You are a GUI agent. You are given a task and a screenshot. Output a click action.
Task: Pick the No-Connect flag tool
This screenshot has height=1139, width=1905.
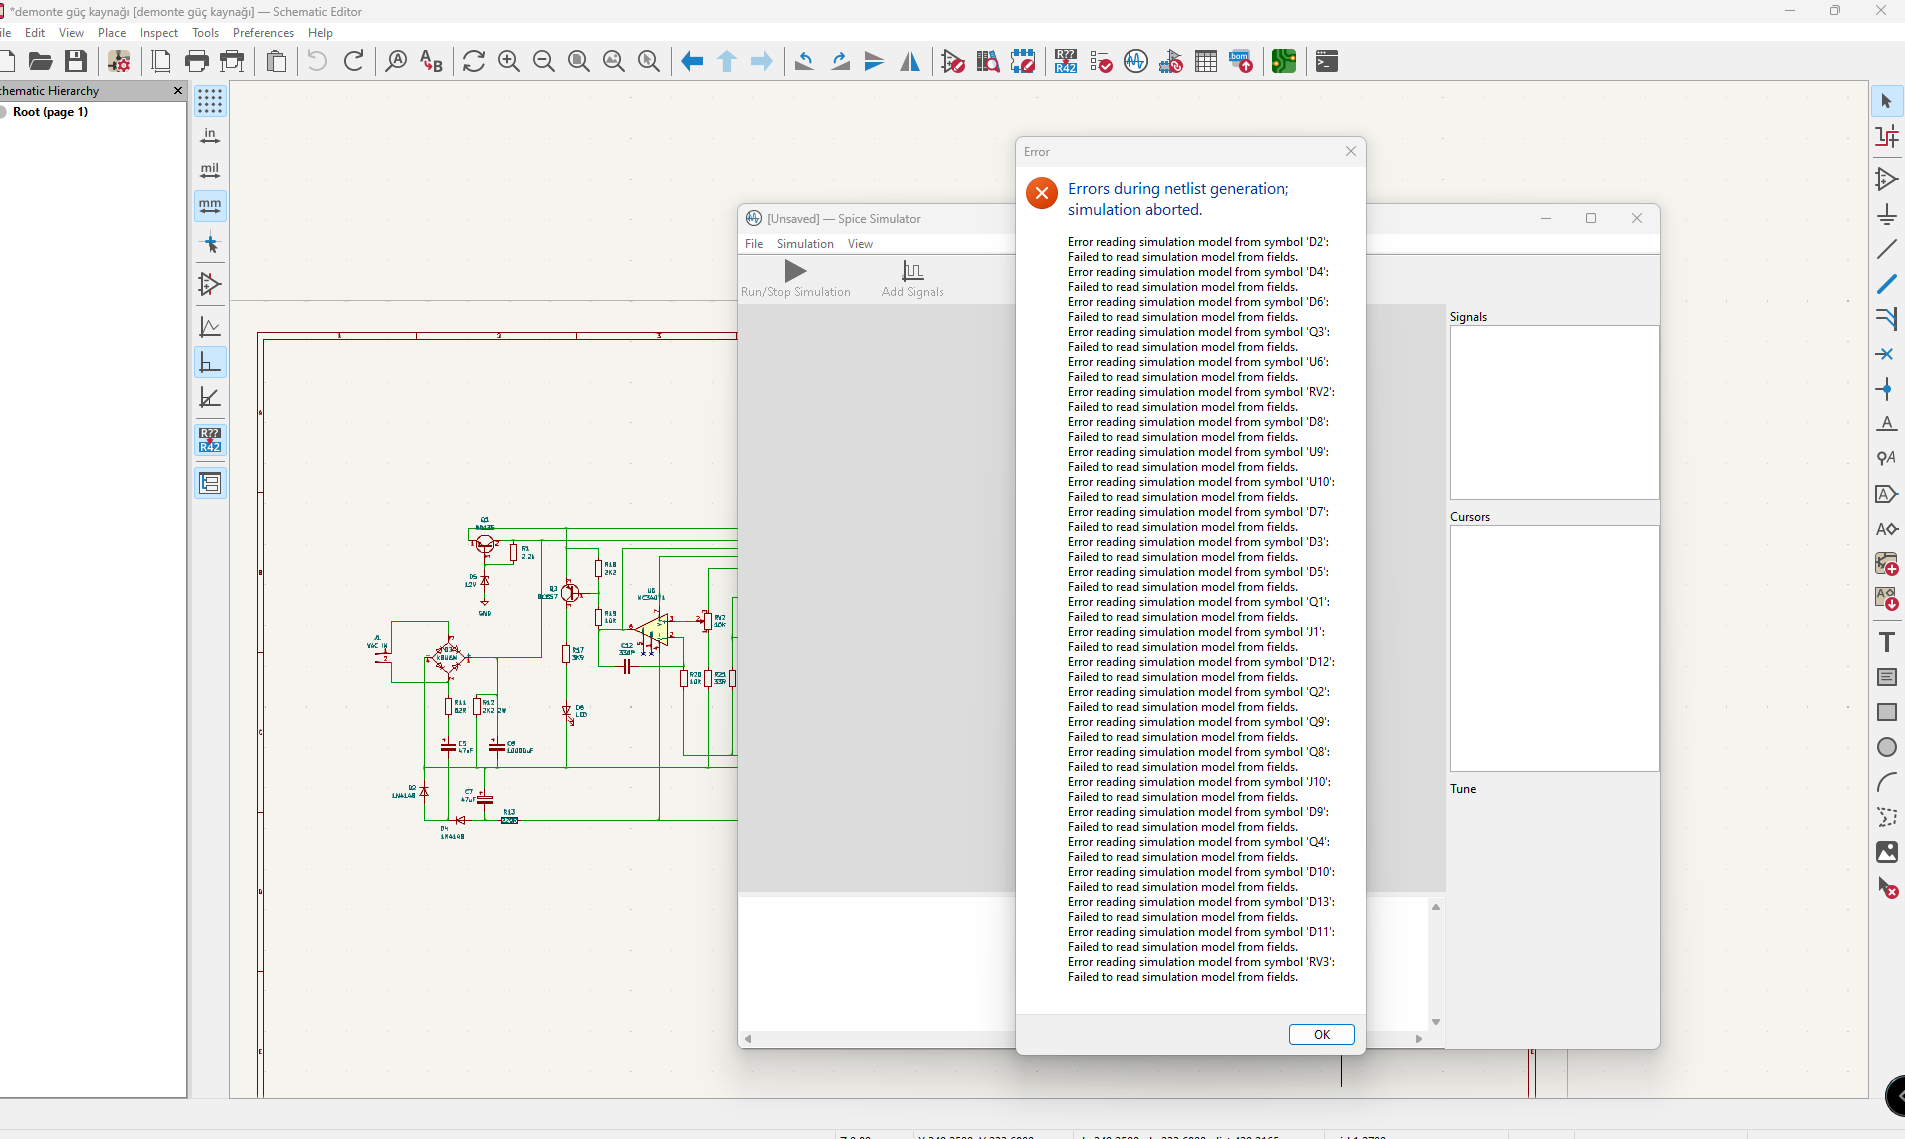click(1886, 354)
